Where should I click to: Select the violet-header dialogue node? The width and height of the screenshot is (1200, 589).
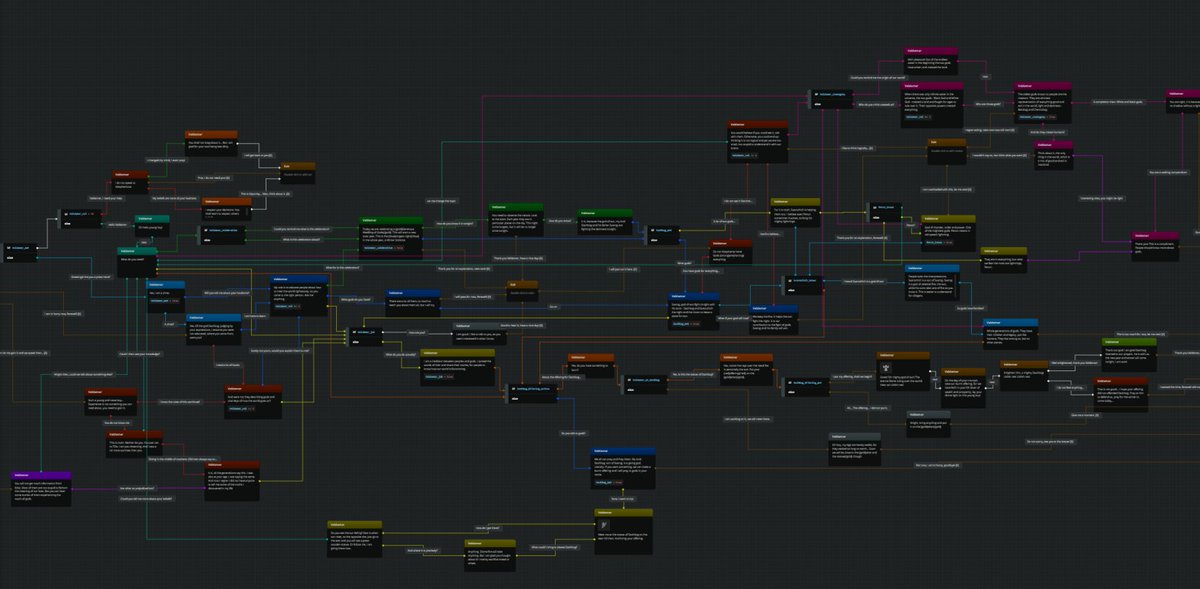41,489
